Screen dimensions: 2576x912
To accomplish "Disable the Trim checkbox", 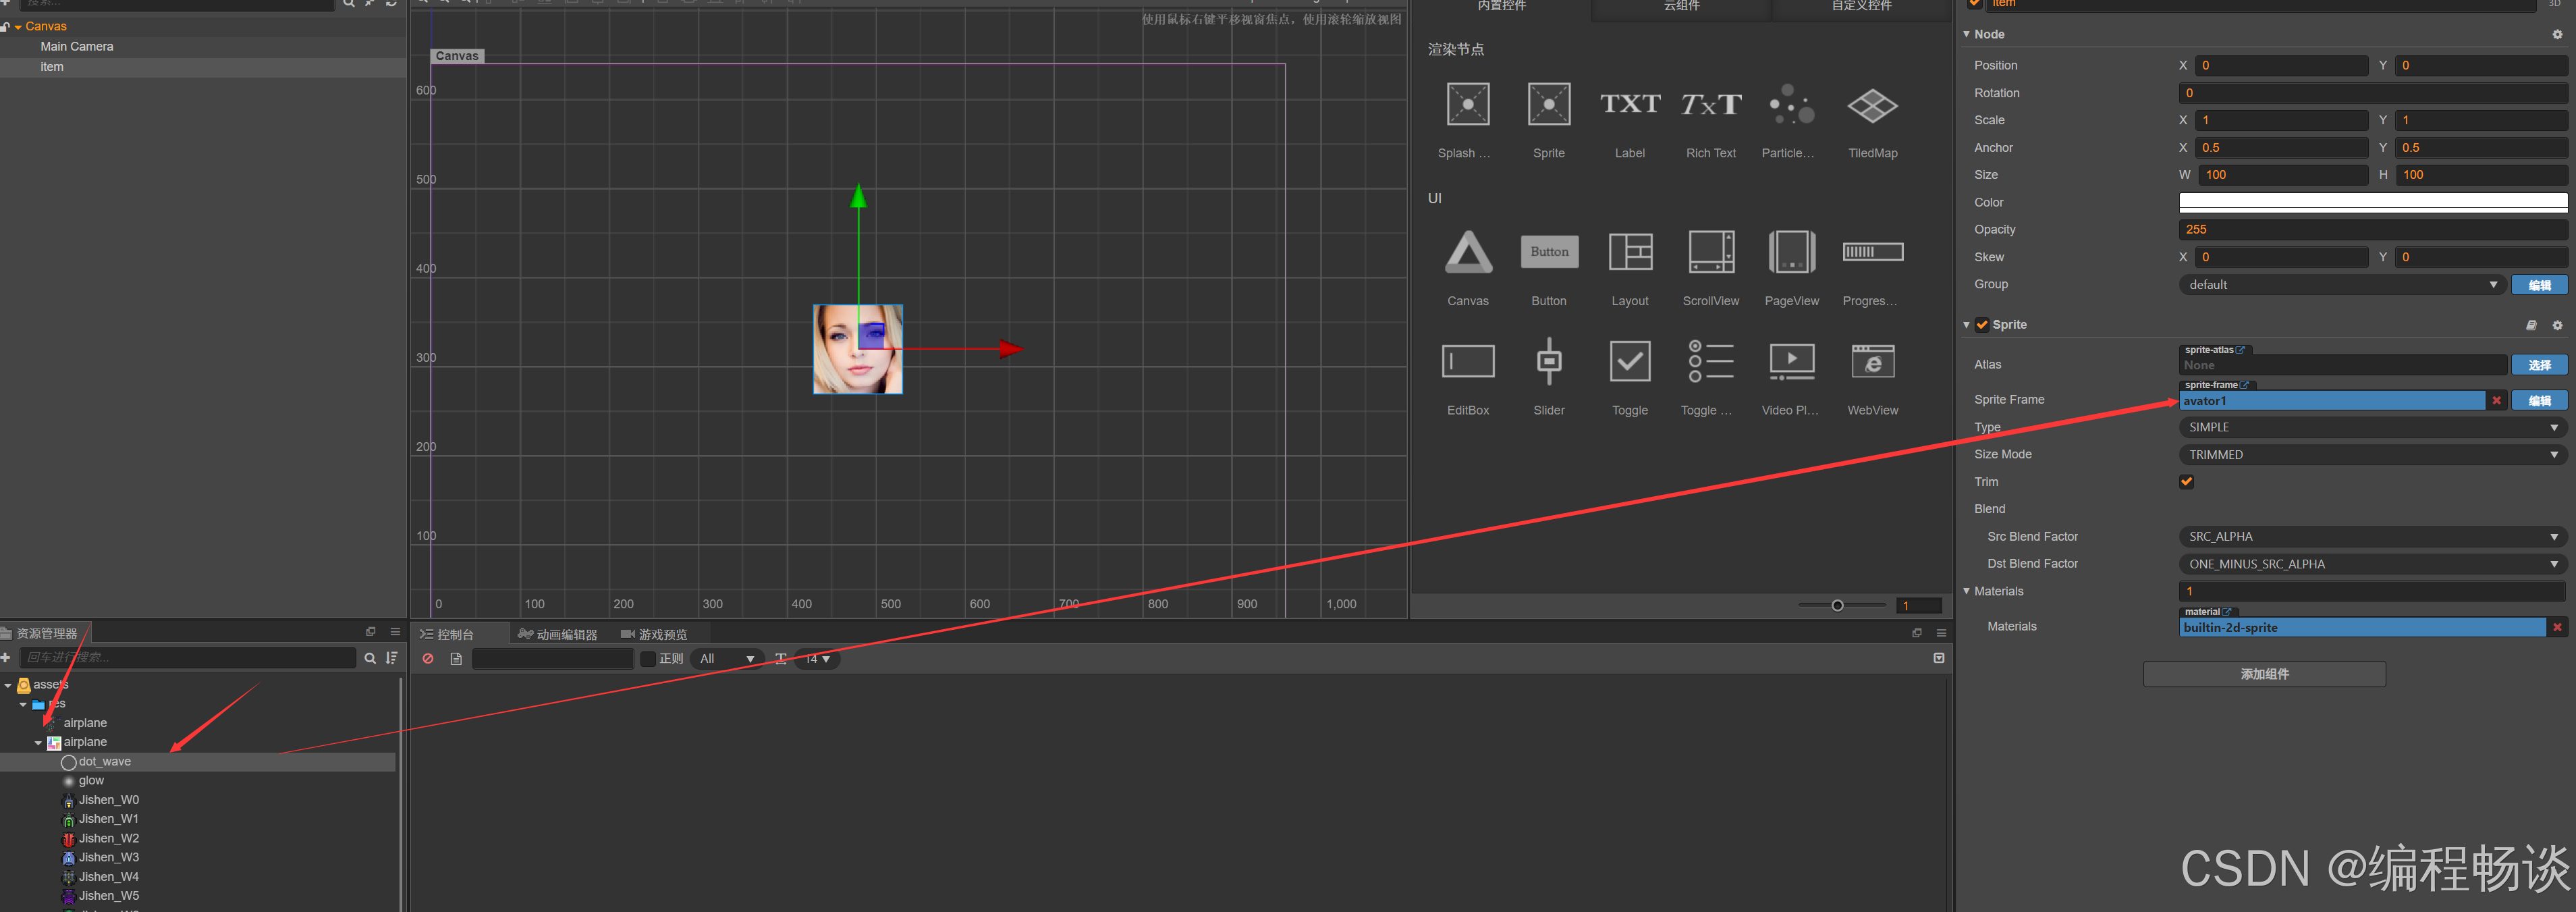I will tap(2186, 482).
